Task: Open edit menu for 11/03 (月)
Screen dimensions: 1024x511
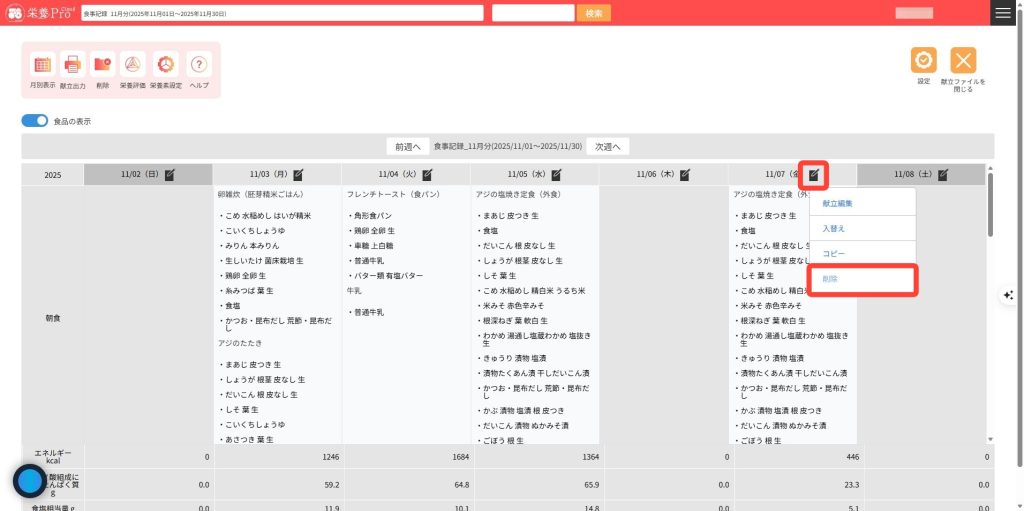Action: [298, 175]
